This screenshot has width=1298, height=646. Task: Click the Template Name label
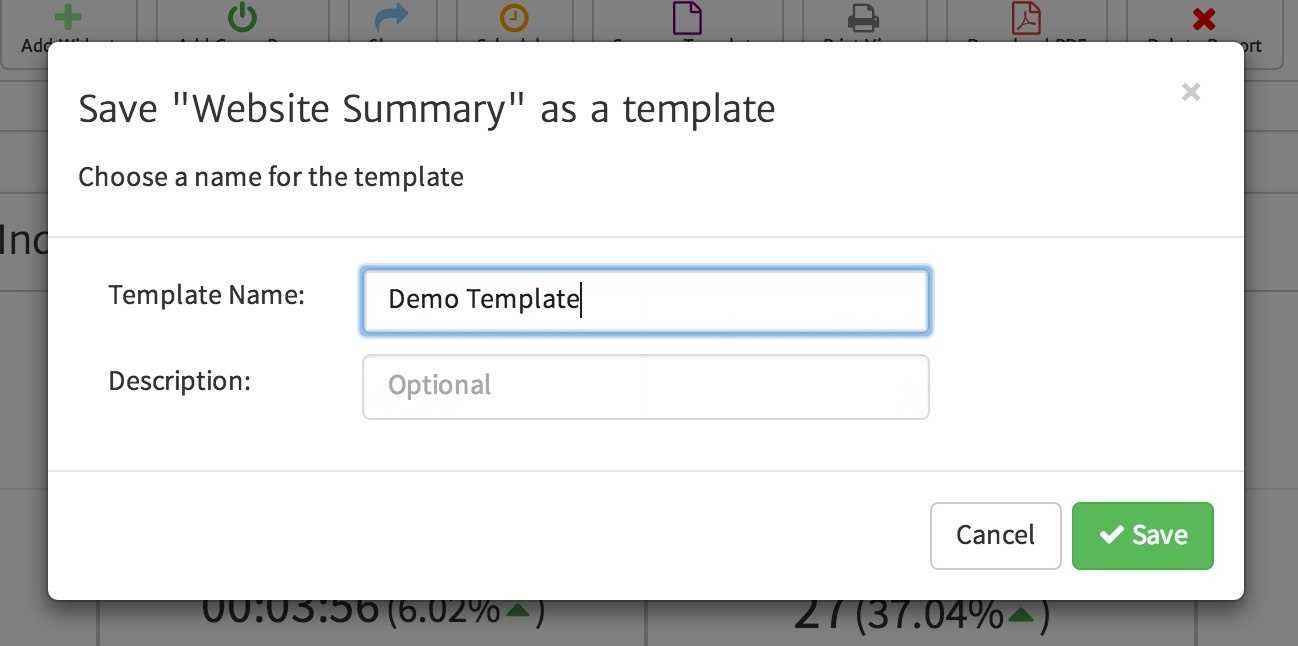point(206,295)
